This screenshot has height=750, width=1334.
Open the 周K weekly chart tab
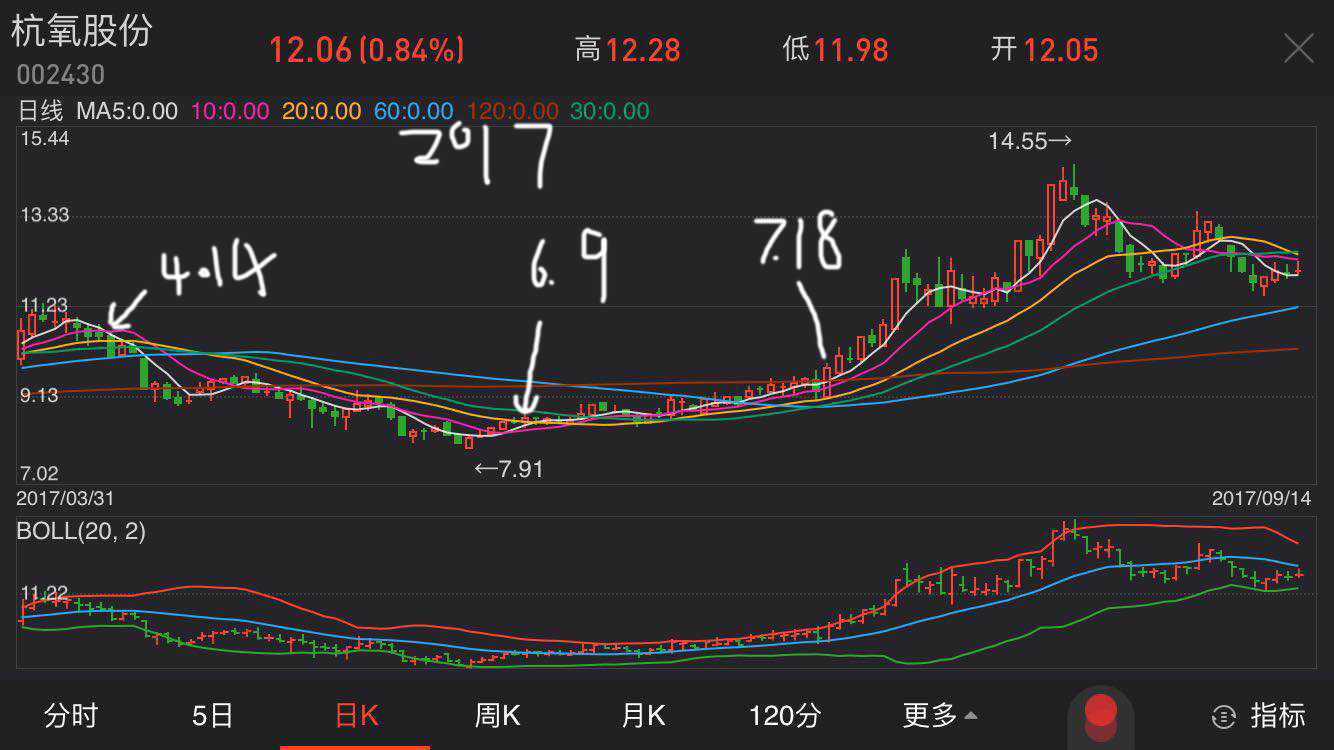[x=497, y=715]
